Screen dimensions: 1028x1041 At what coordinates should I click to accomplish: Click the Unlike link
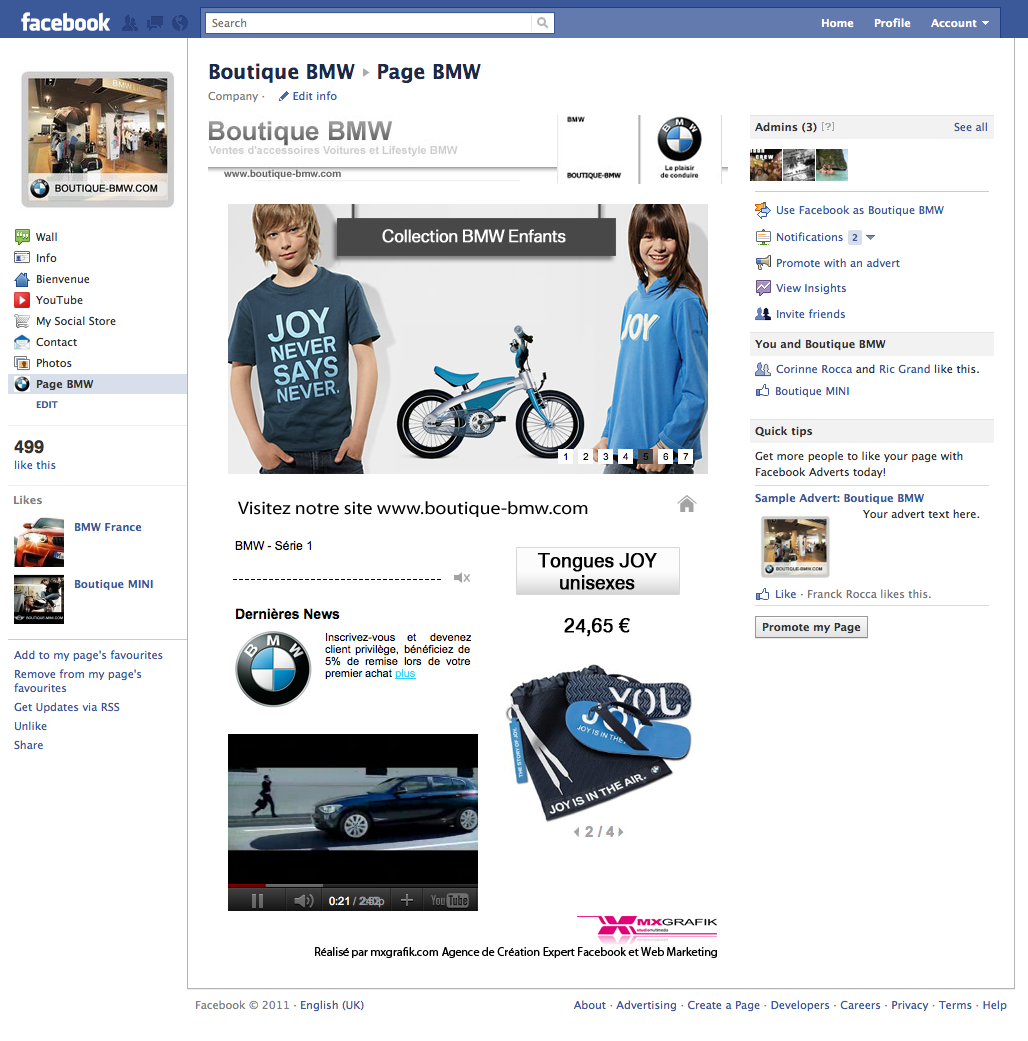pyautogui.click(x=31, y=726)
